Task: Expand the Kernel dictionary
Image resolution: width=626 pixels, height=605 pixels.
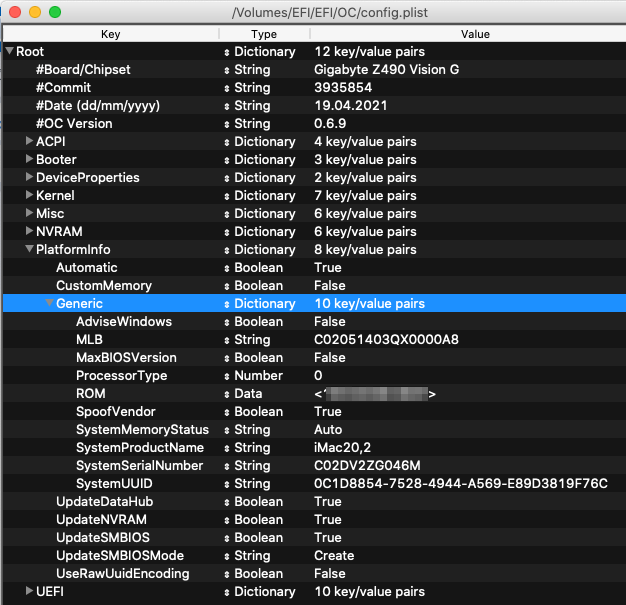Action: (x=29, y=194)
